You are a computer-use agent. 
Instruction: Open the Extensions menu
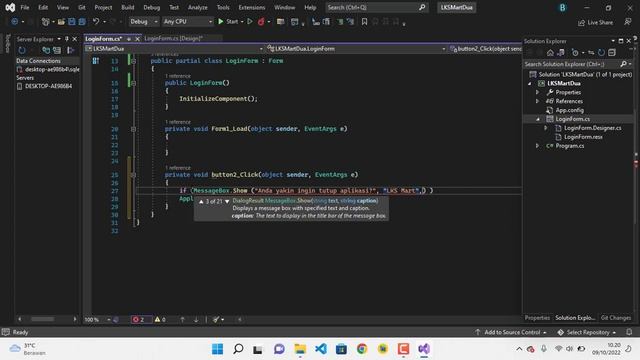click(251, 7)
